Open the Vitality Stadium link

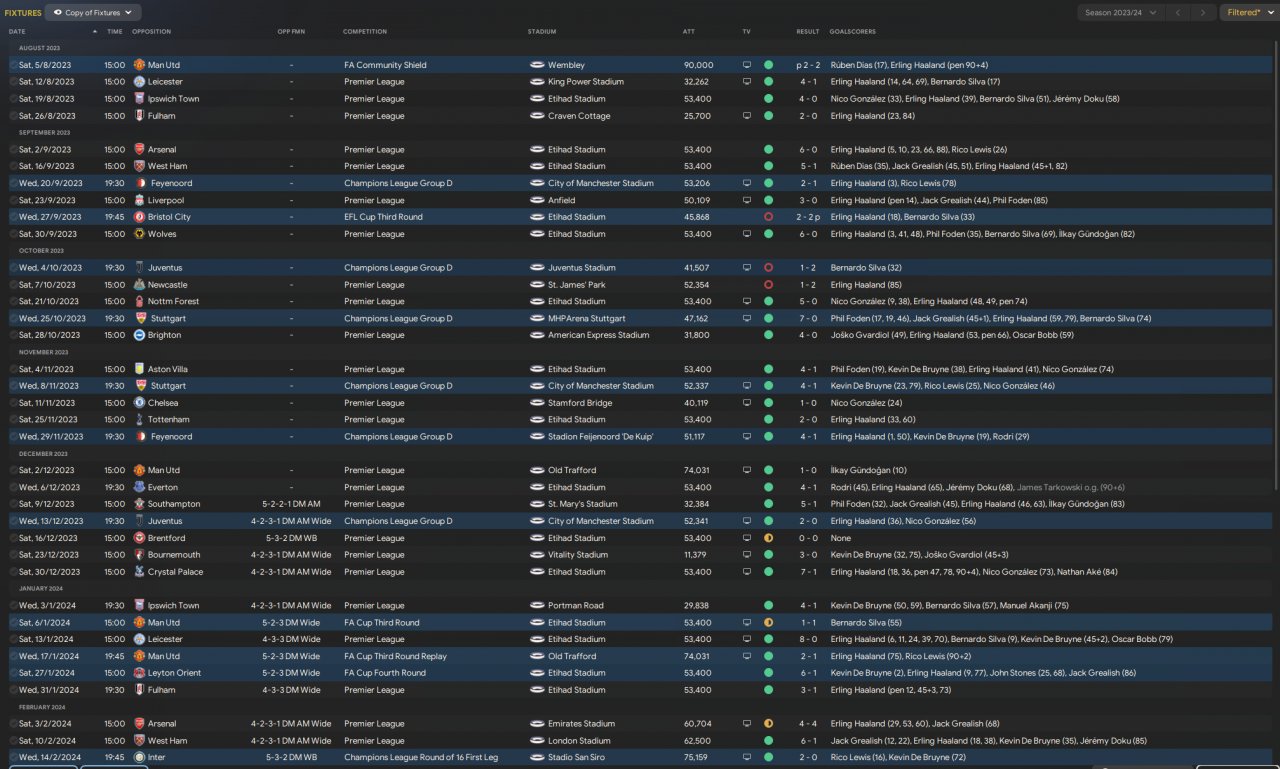click(578, 555)
